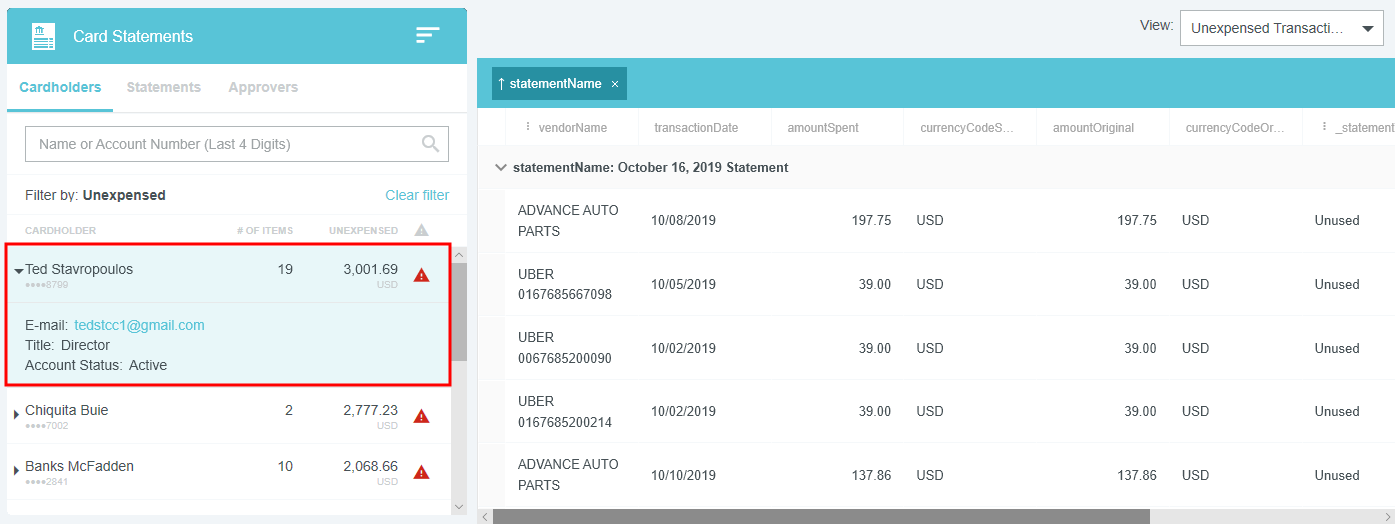
Task: Expand Banks McFadden cardholder row
Action: 16,470
